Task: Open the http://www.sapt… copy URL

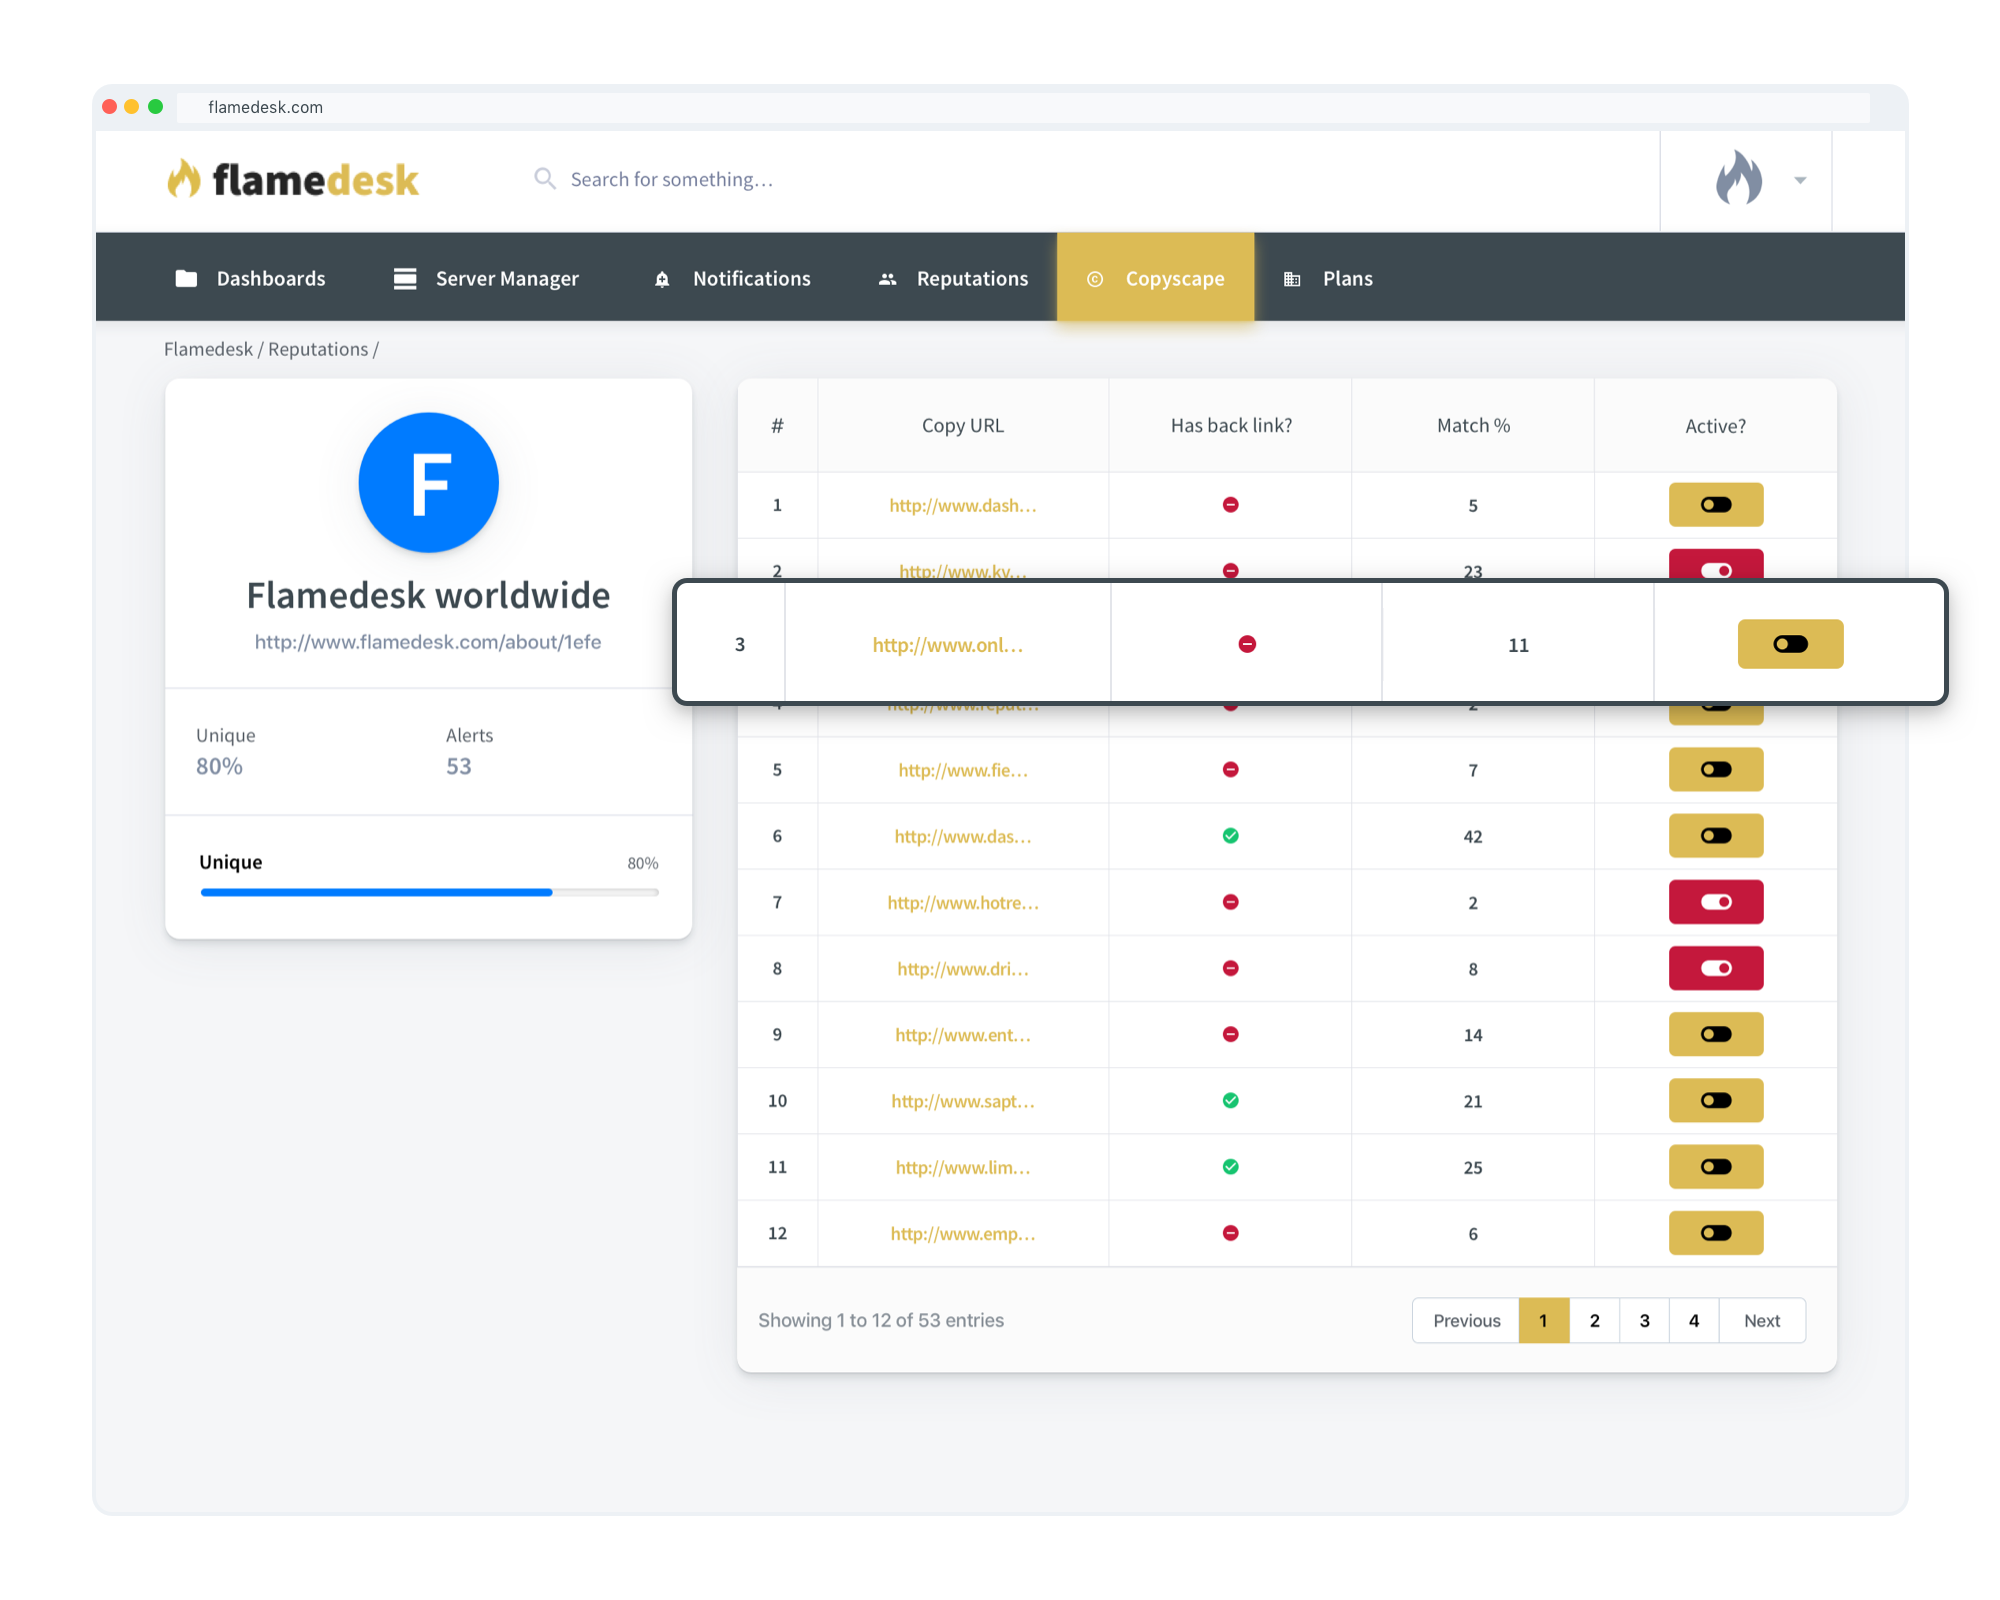Action: (963, 1101)
